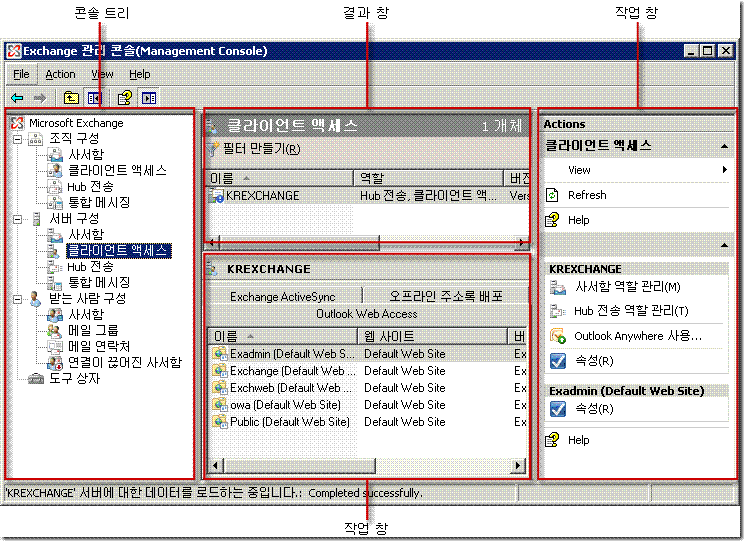
Task: Select the Exchange (Default Web...) row
Action: (369, 371)
